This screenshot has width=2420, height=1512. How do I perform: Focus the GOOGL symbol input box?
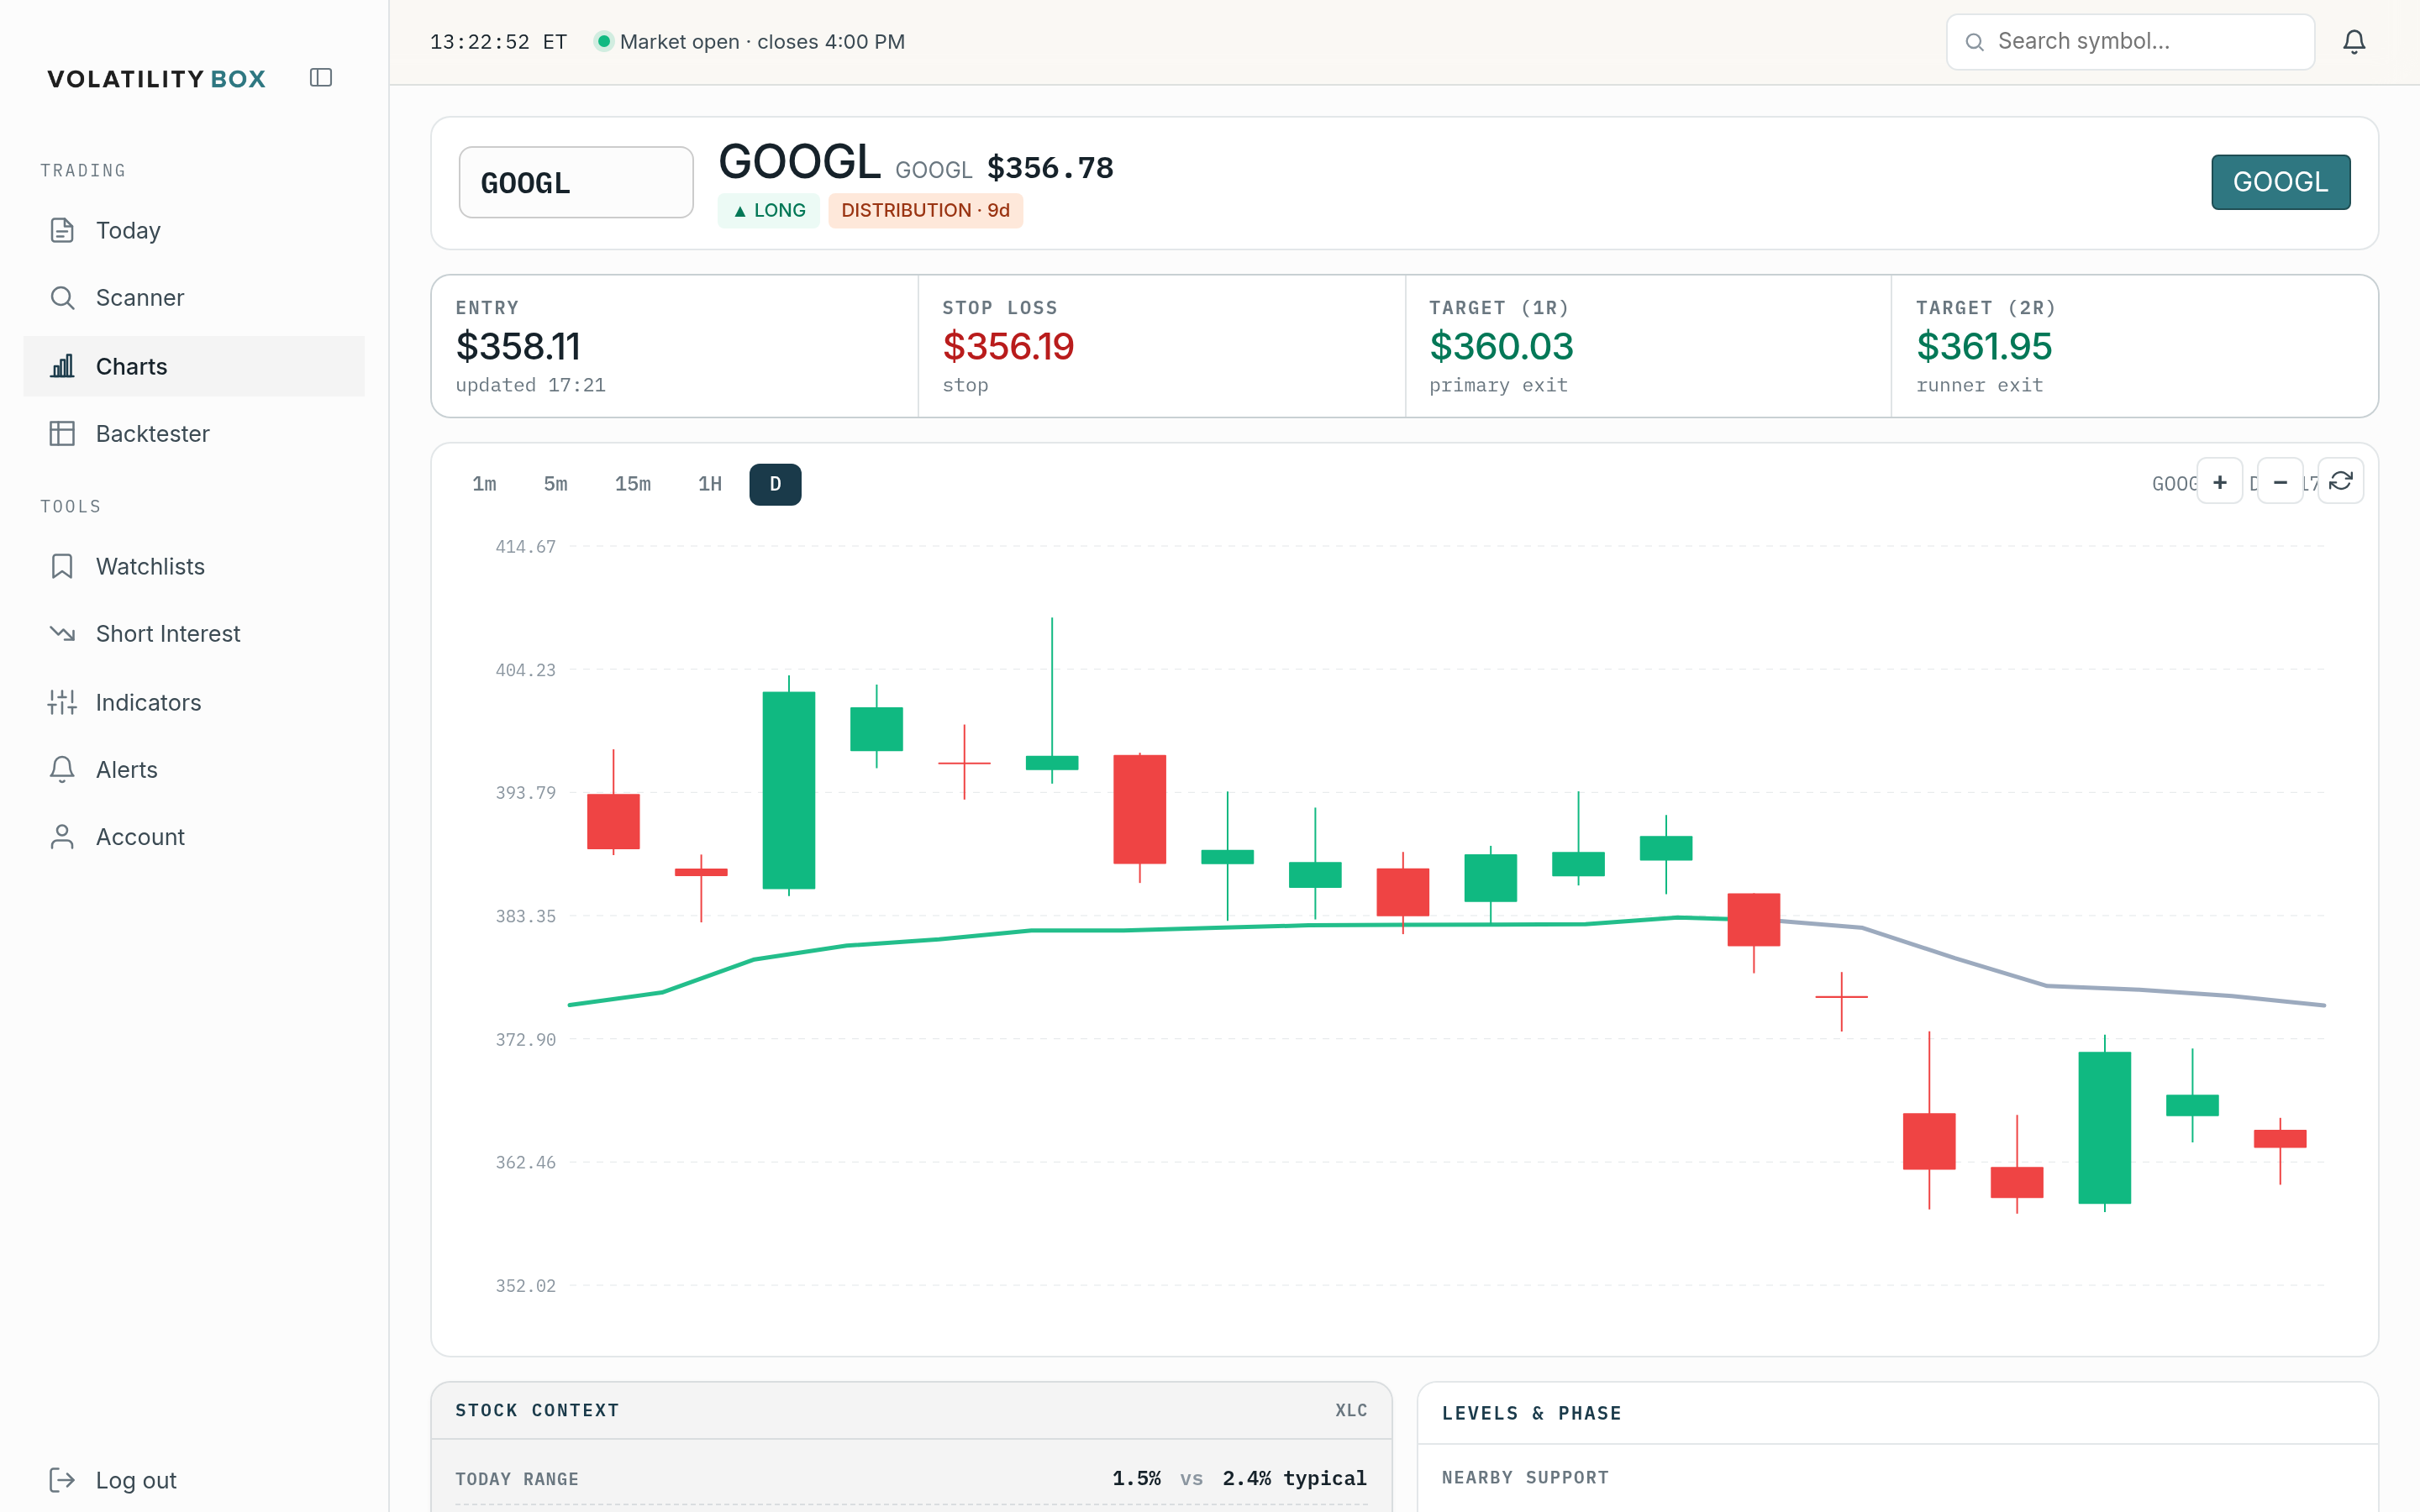coord(576,182)
